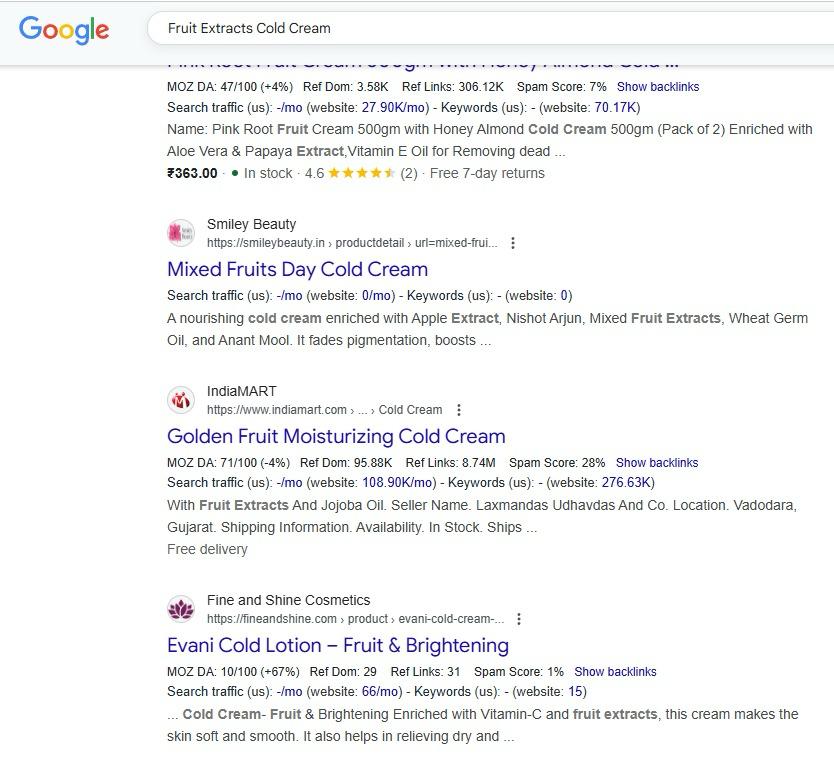This screenshot has height=766, width=834.
Task: Click website keywords value 70.17K
Action: [x=615, y=107]
